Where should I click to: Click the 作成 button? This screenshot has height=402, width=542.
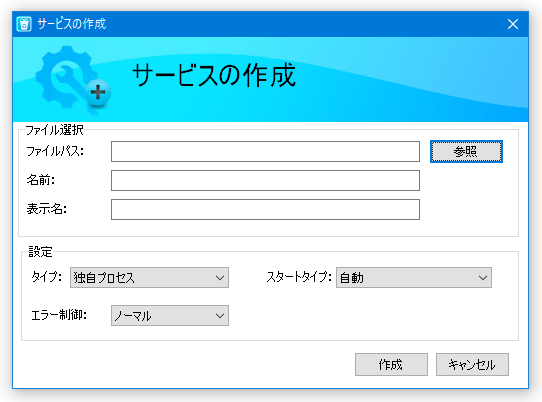point(391,364)
